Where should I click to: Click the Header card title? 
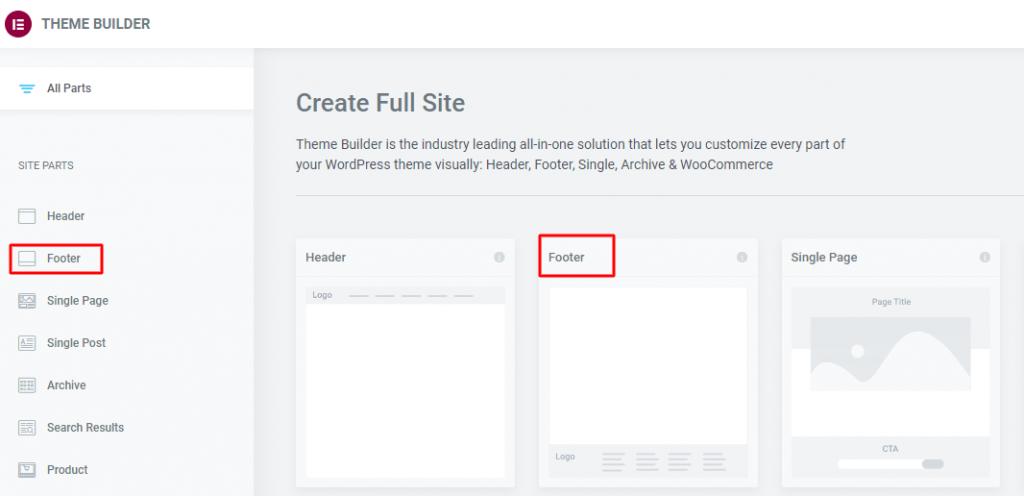(326, 257)
